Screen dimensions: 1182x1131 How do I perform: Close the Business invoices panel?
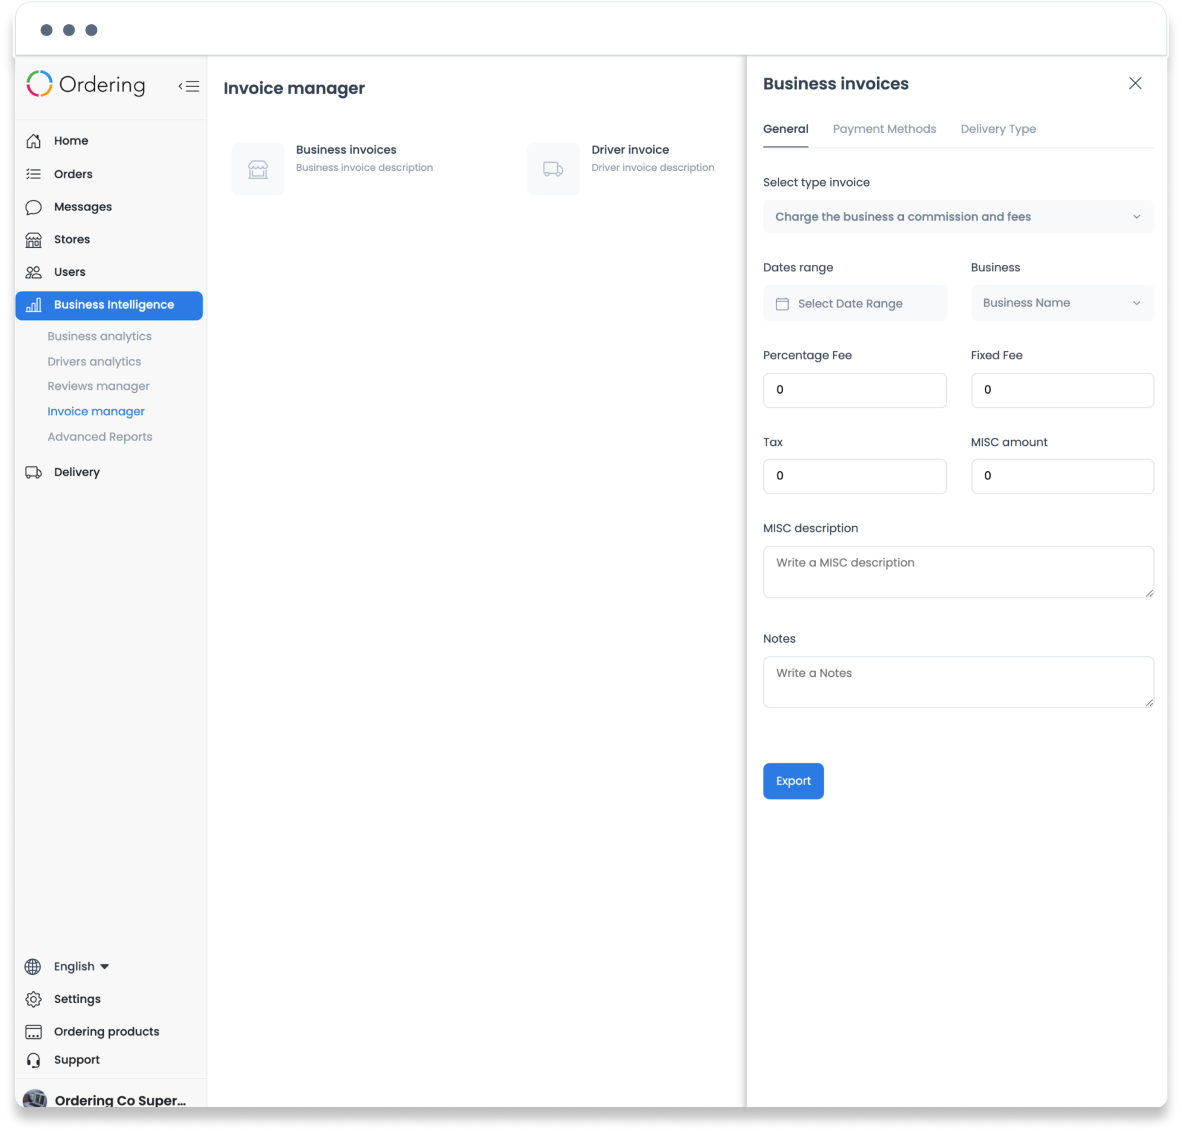click(x=1135, y=84)
